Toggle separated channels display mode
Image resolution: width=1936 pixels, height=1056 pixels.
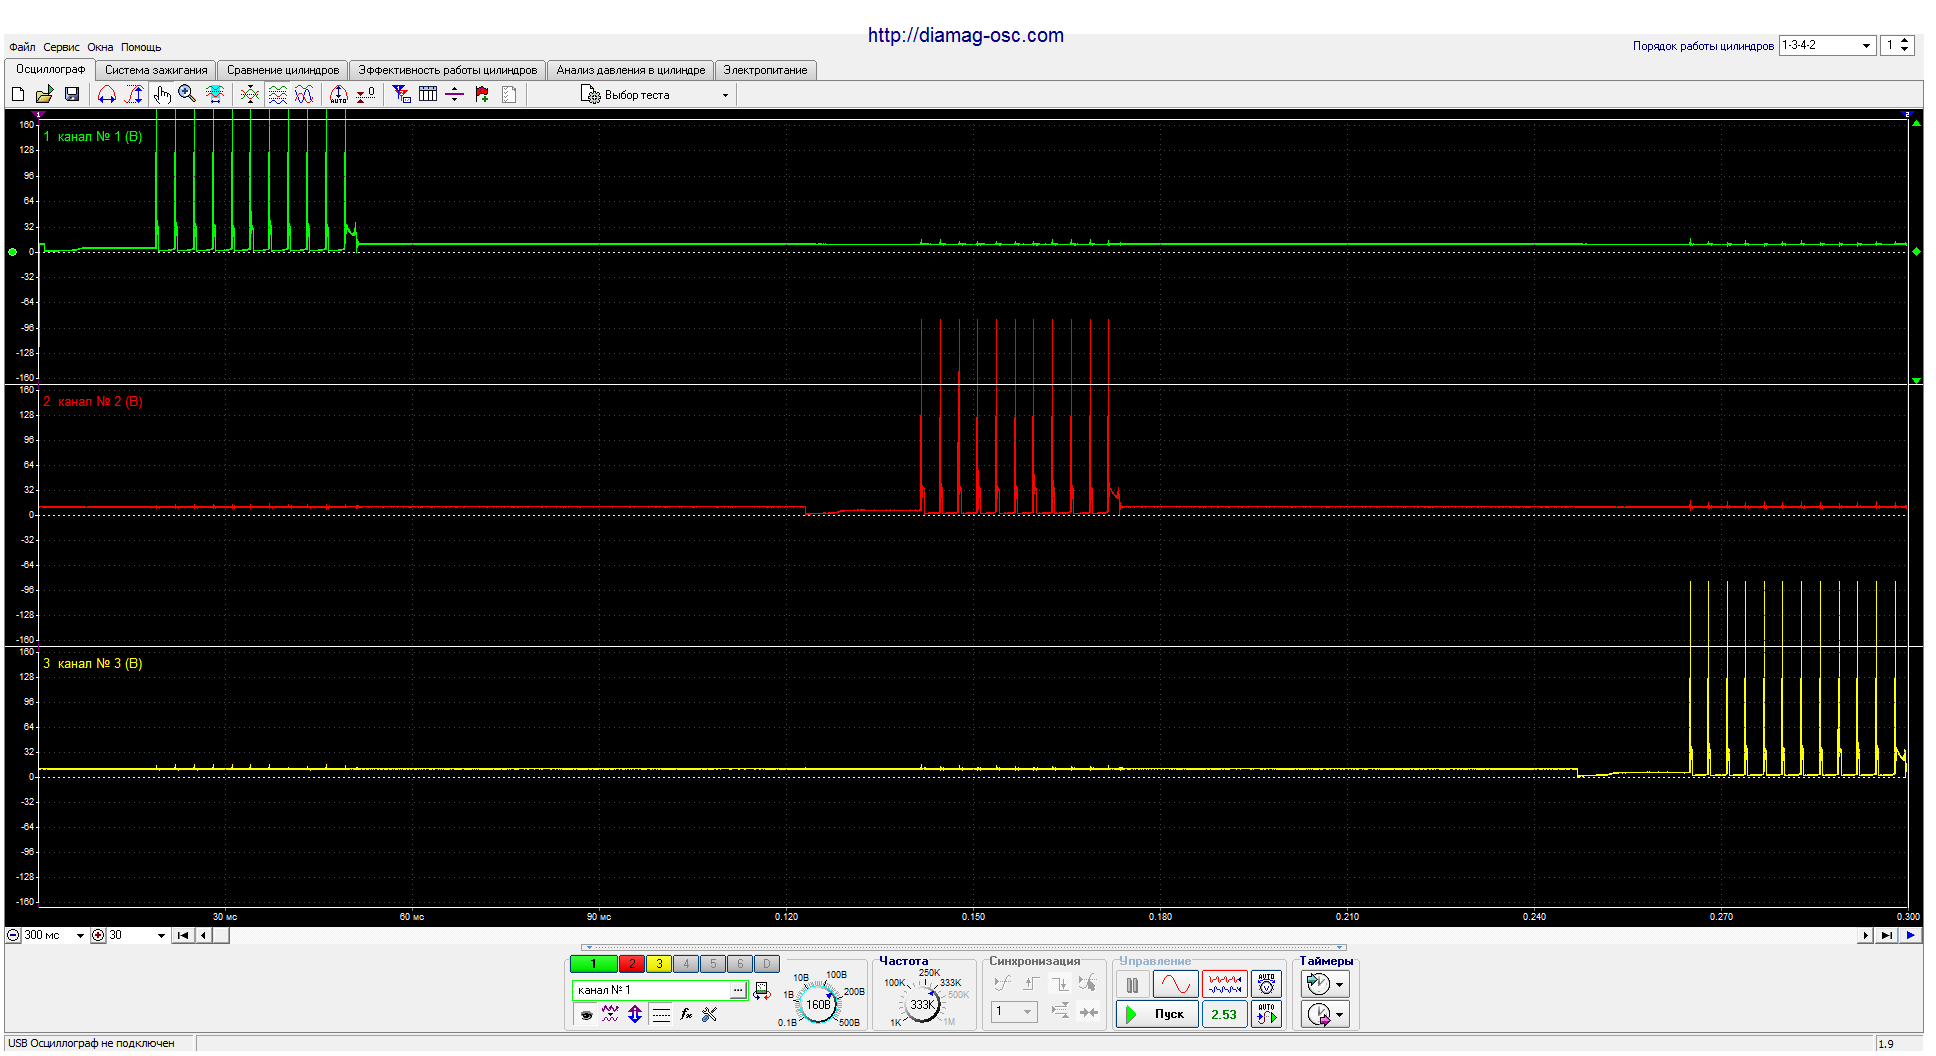point(278,94)
